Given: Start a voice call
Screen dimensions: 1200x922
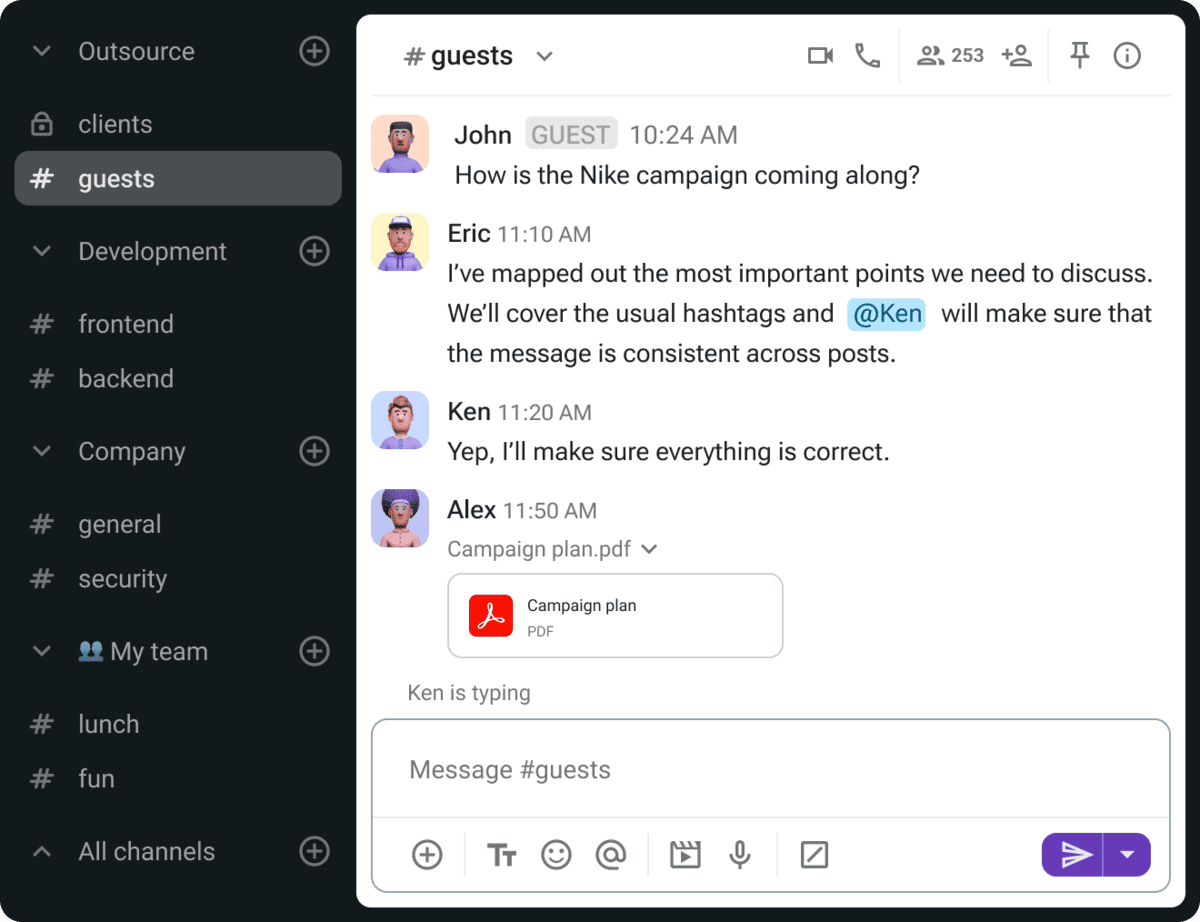Looking at the screenshot, I should pyautogui.click(x=867, y=56).
